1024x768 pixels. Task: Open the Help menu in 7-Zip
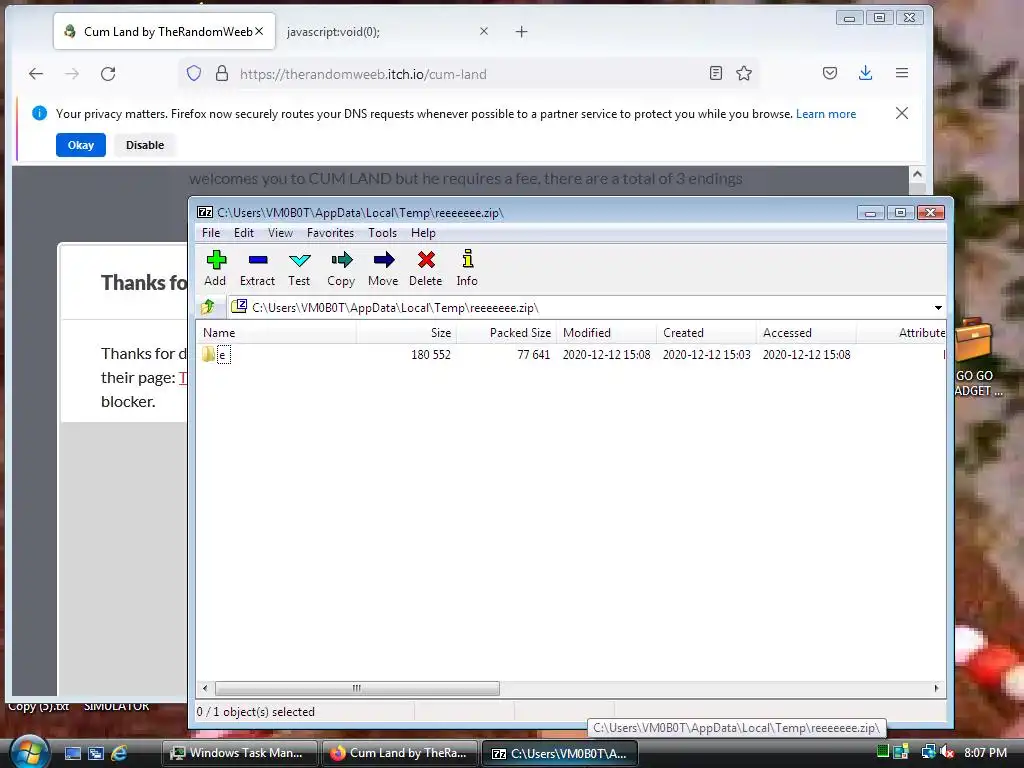[423, 233]
